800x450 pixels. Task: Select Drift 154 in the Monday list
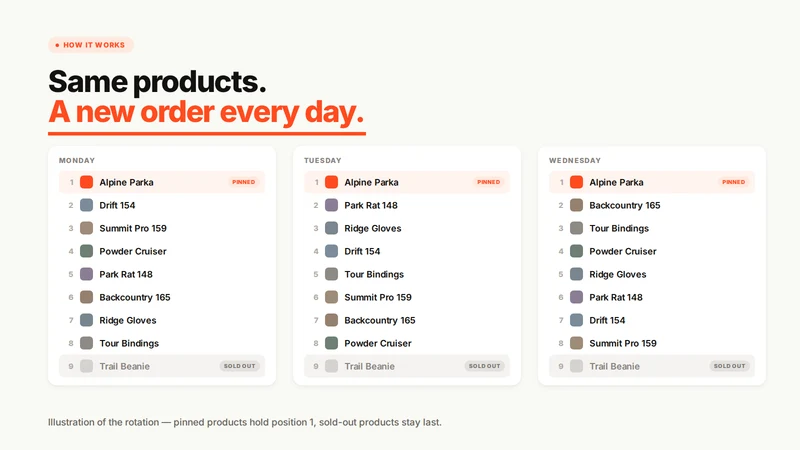[162, 205]
